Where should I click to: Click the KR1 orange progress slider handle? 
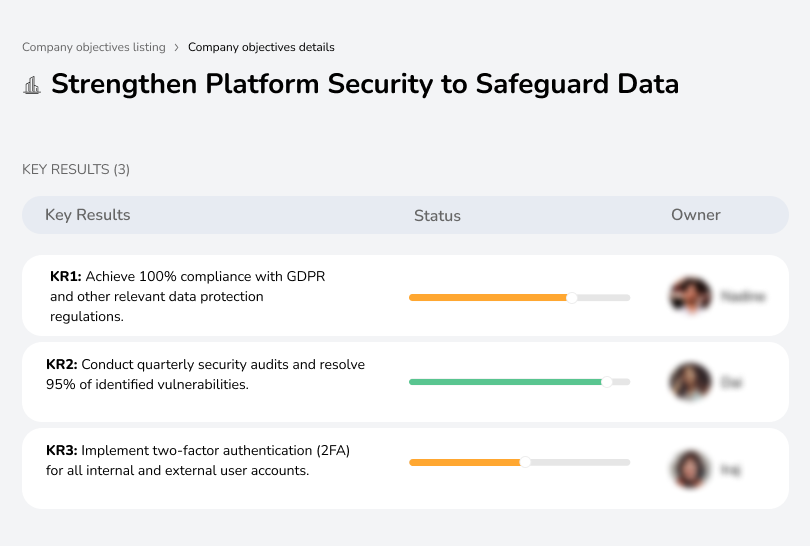coord(571,298)
